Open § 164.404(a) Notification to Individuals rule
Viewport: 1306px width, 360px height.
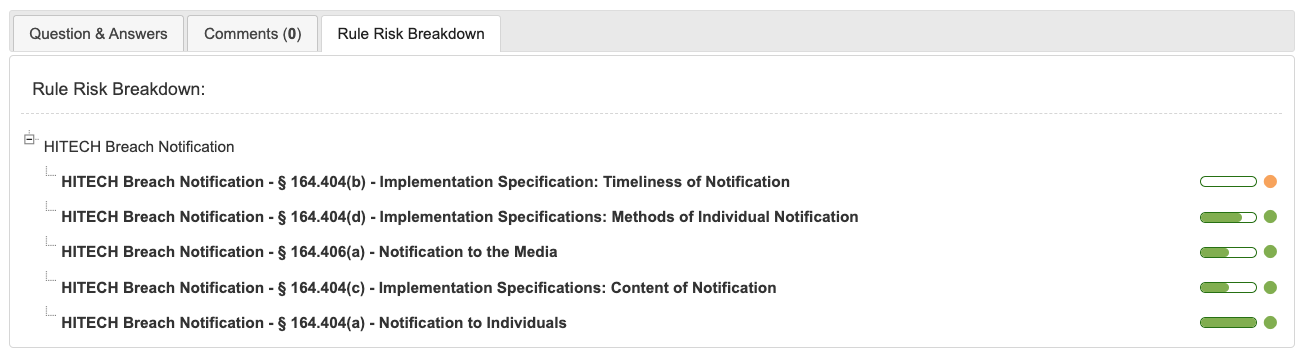(314, 323)
